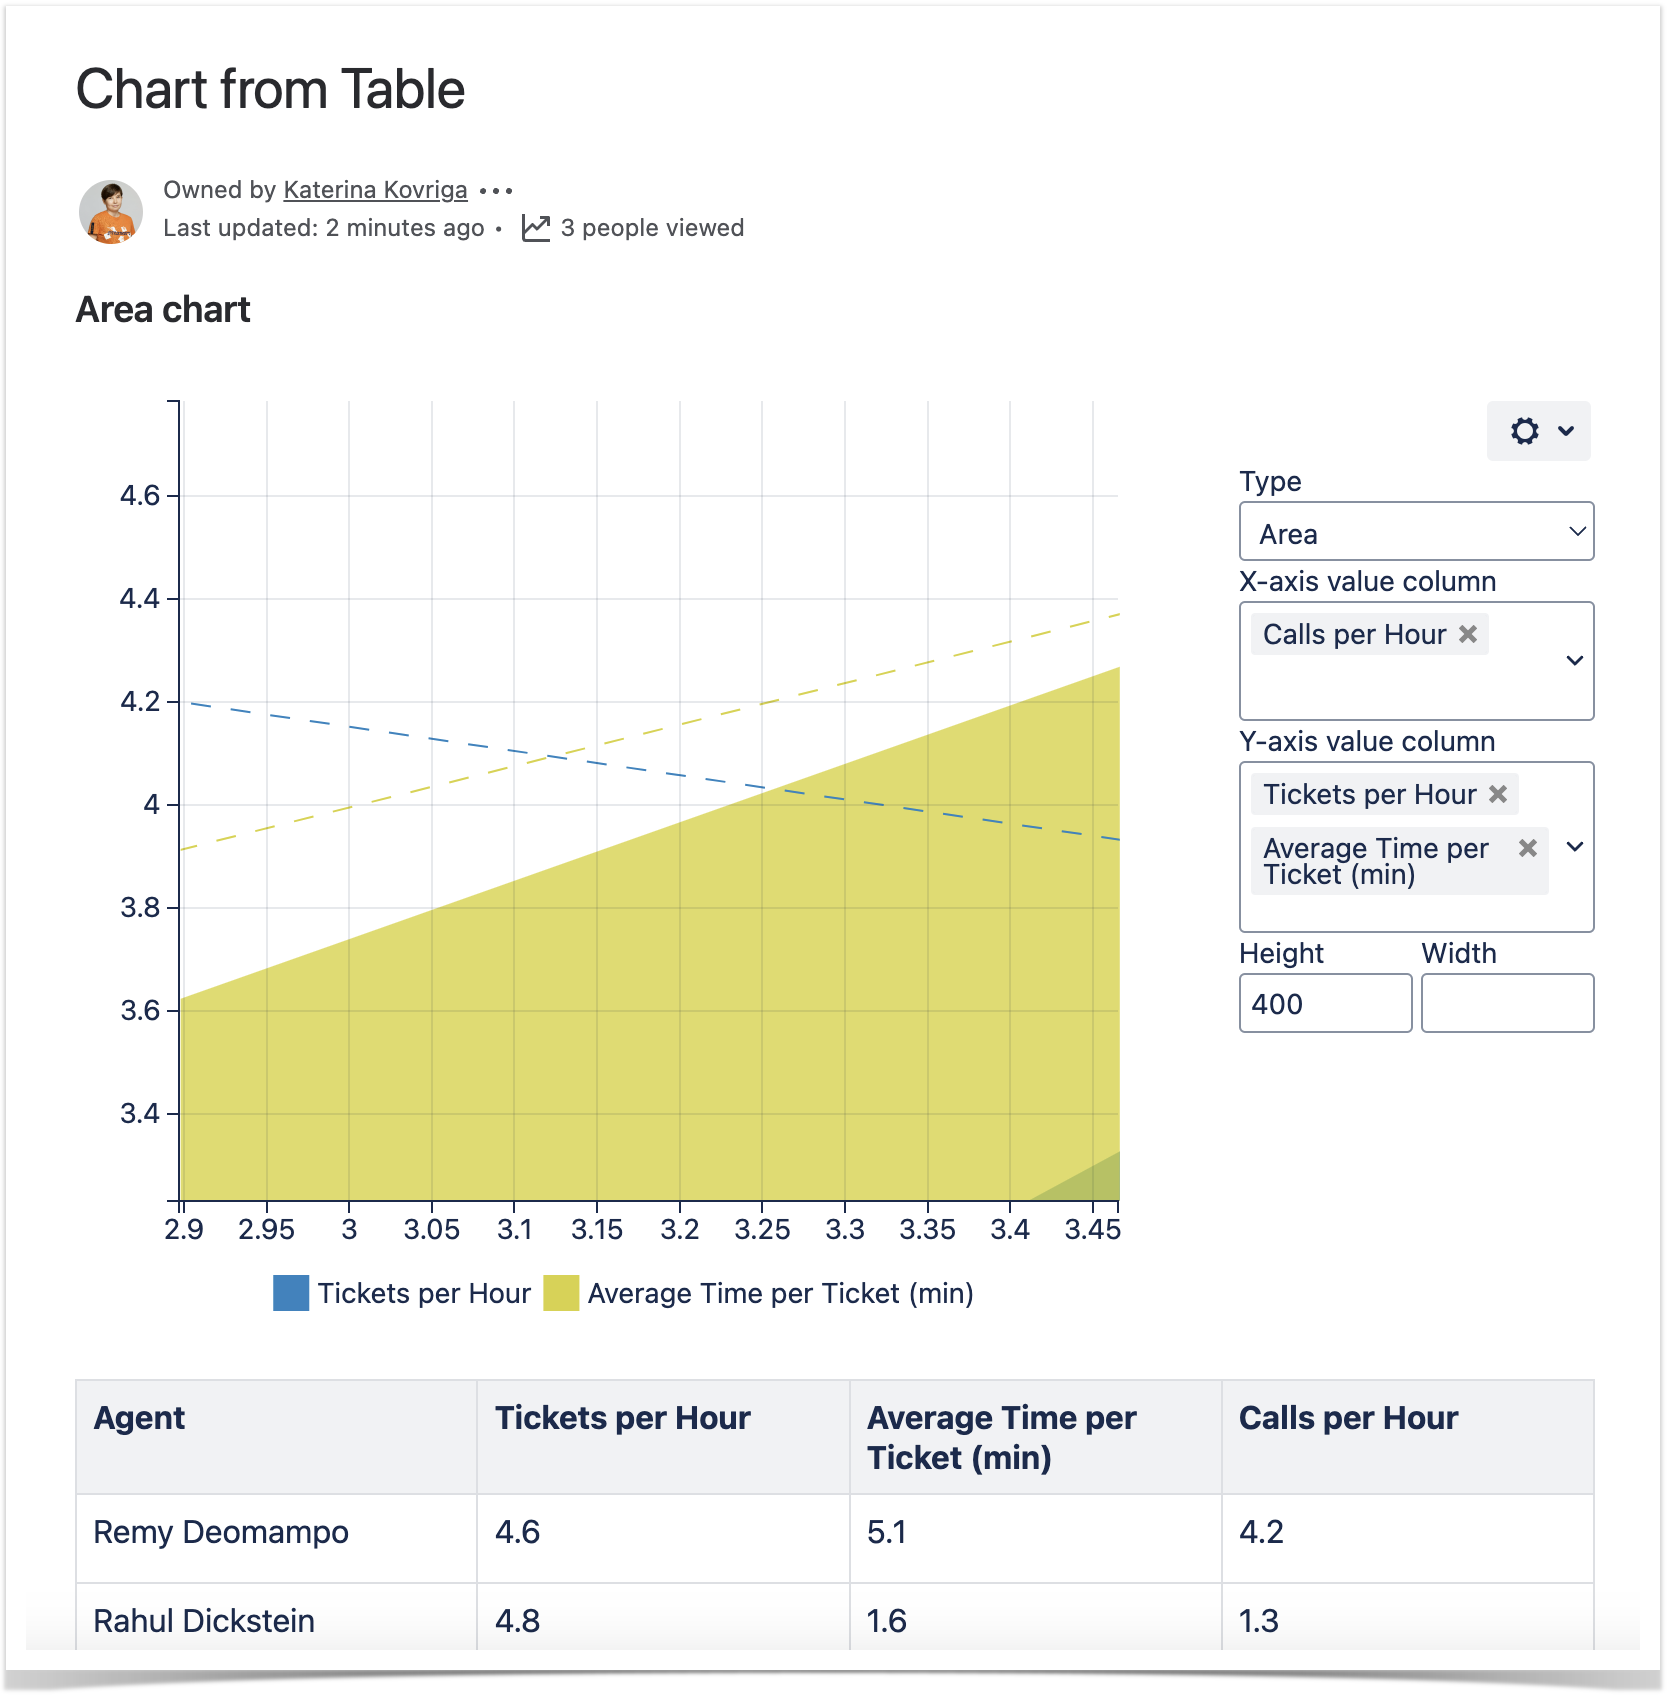Expand the X-axis value column dropdown
The width and height of the screenshot is (1674, 1699).
pos(1574,661)
